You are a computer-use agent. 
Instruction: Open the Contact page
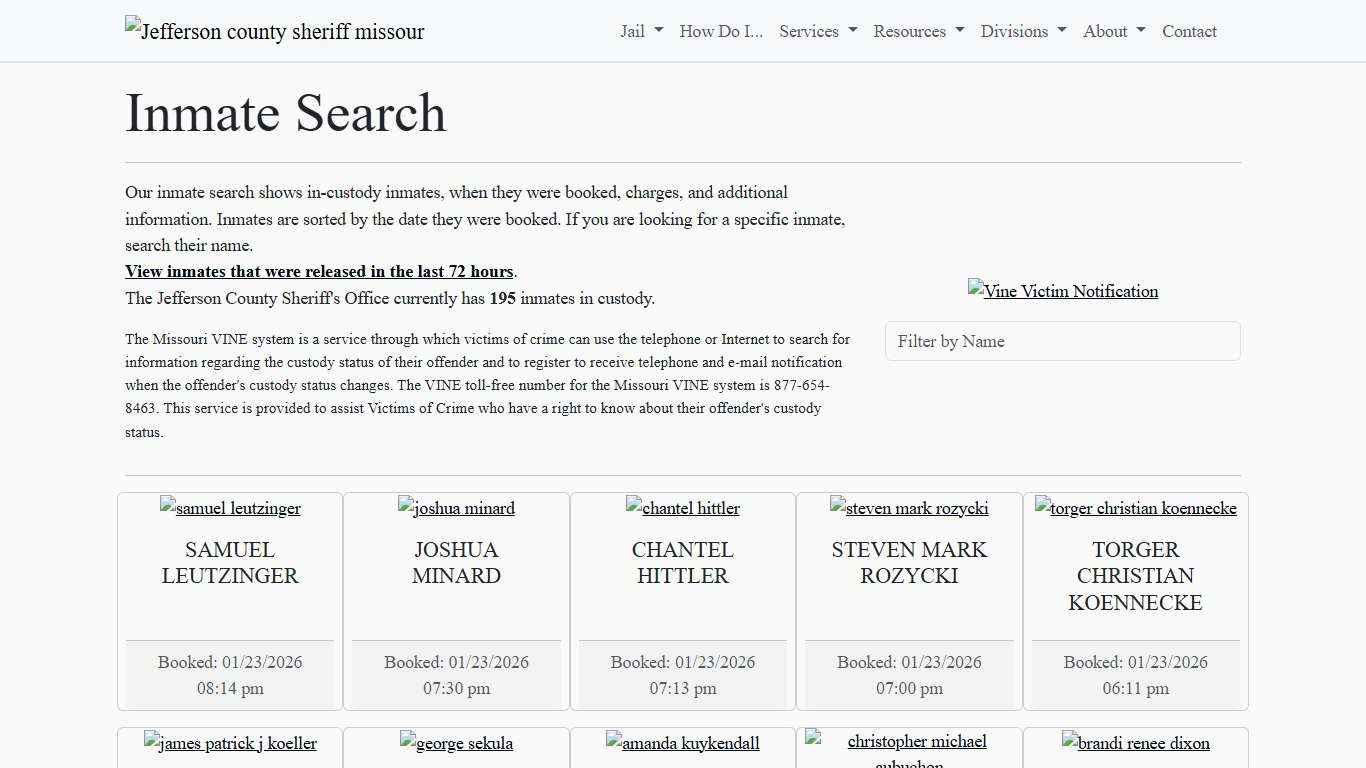tap(1189, 31)
